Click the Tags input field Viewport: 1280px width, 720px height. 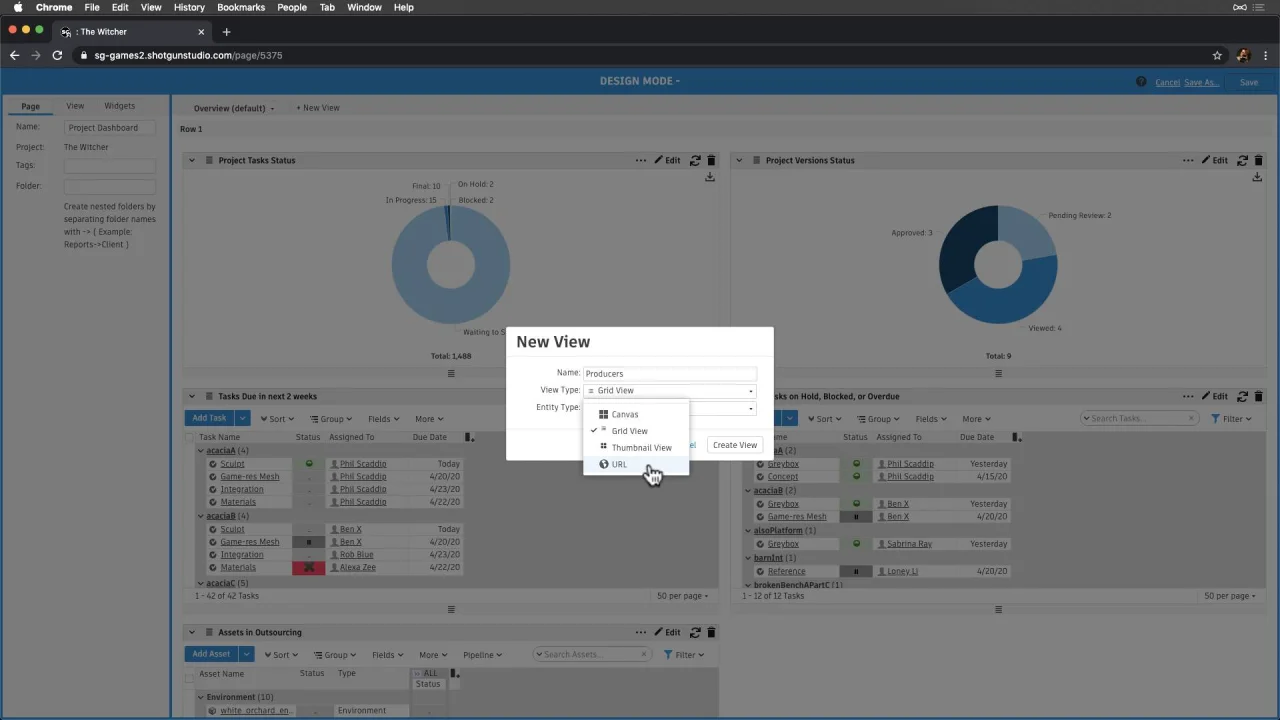110,166
